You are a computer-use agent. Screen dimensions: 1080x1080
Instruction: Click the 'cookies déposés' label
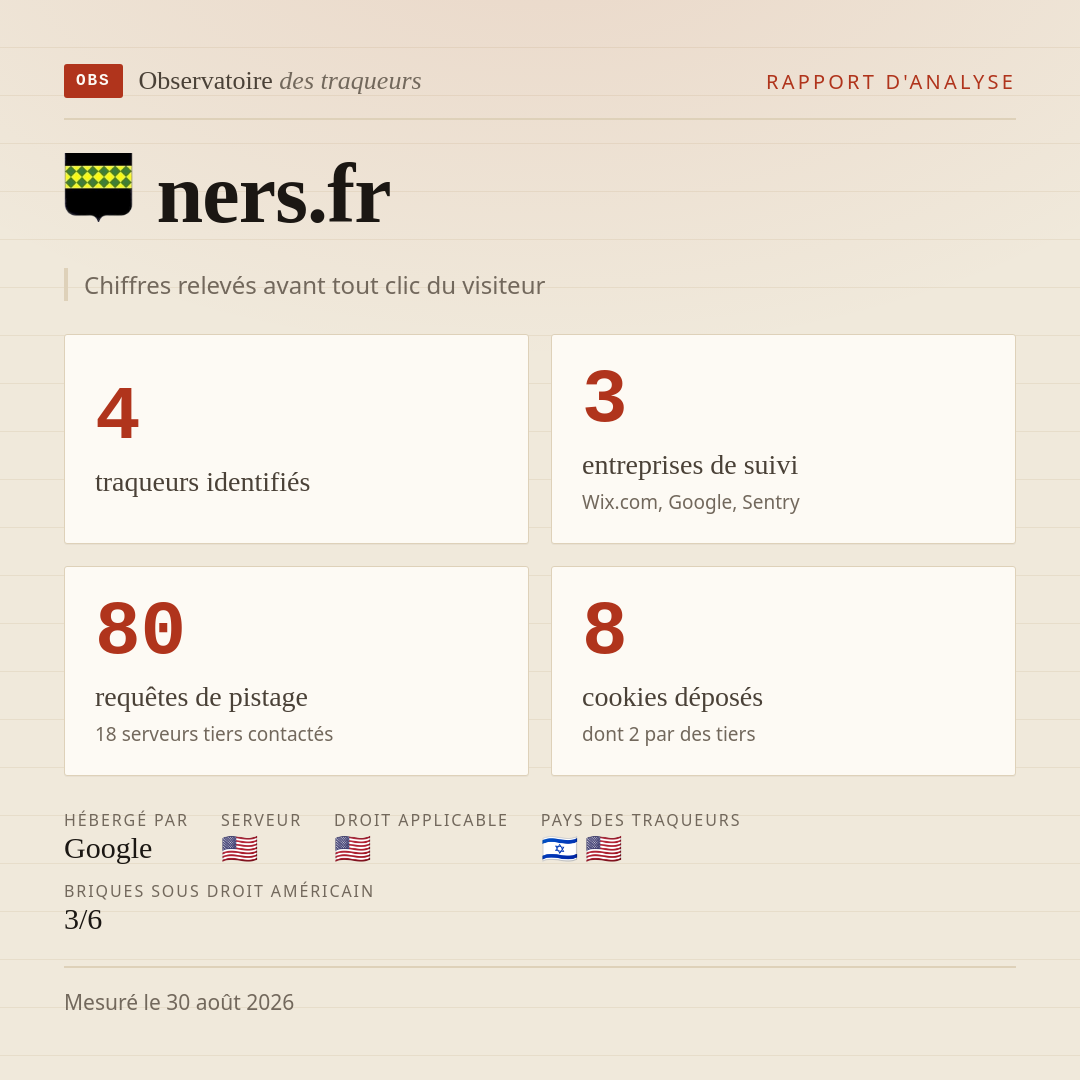(672, 698)
